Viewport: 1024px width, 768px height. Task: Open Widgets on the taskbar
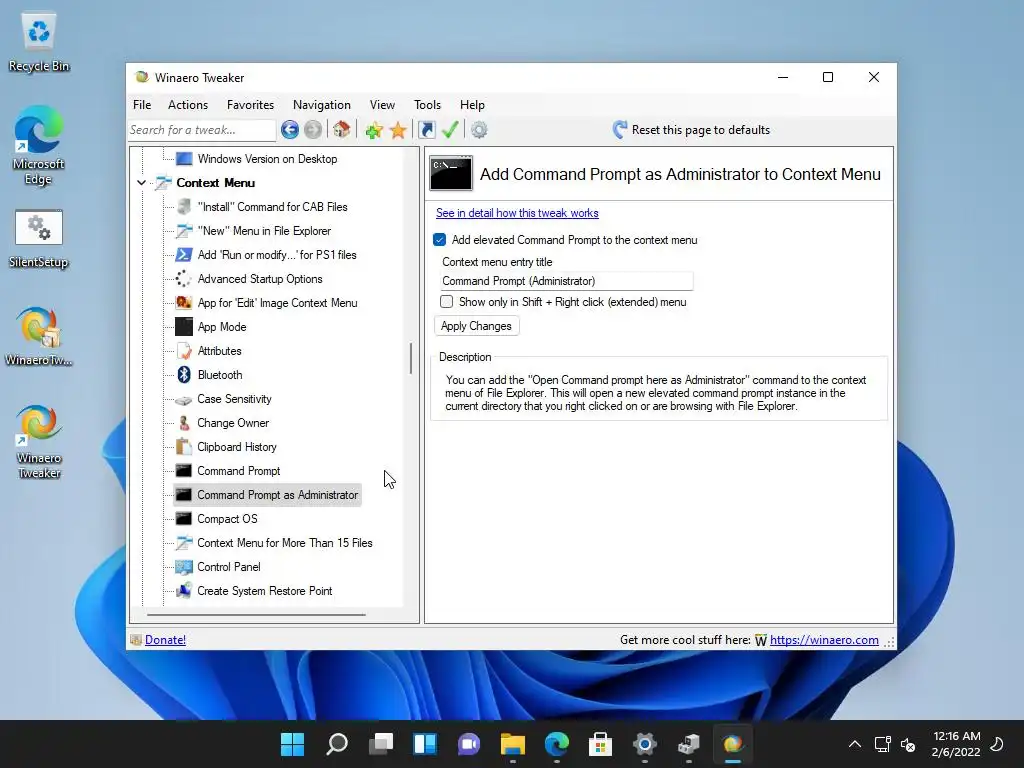424,744
